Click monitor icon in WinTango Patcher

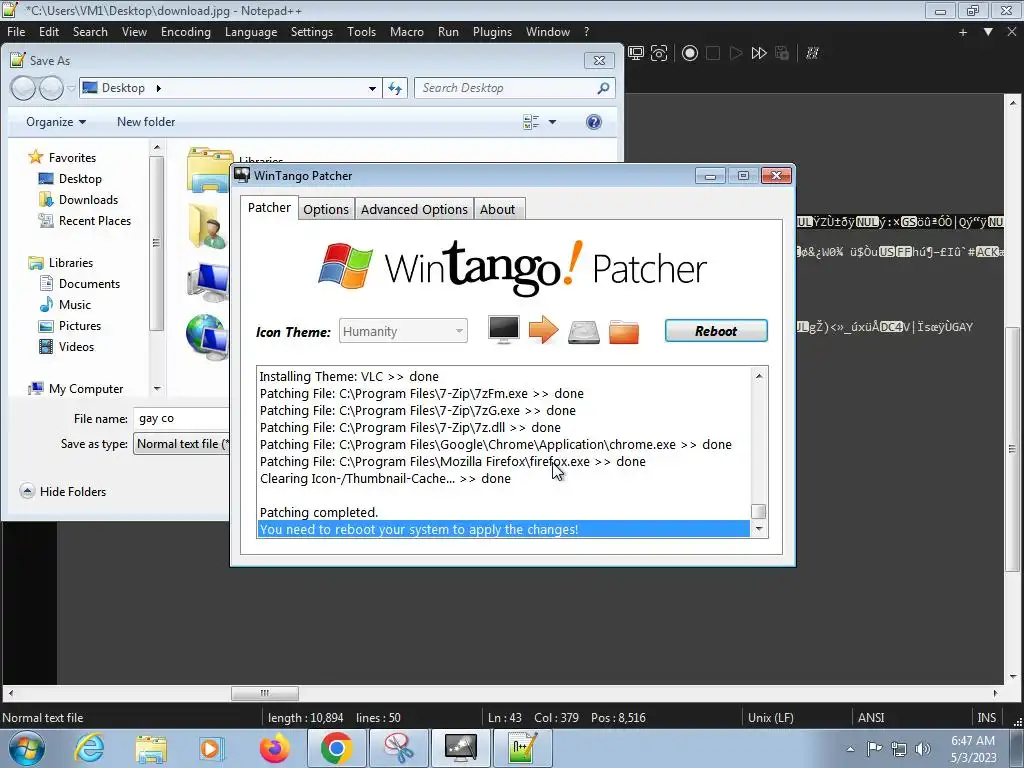(x=504, y=329)
